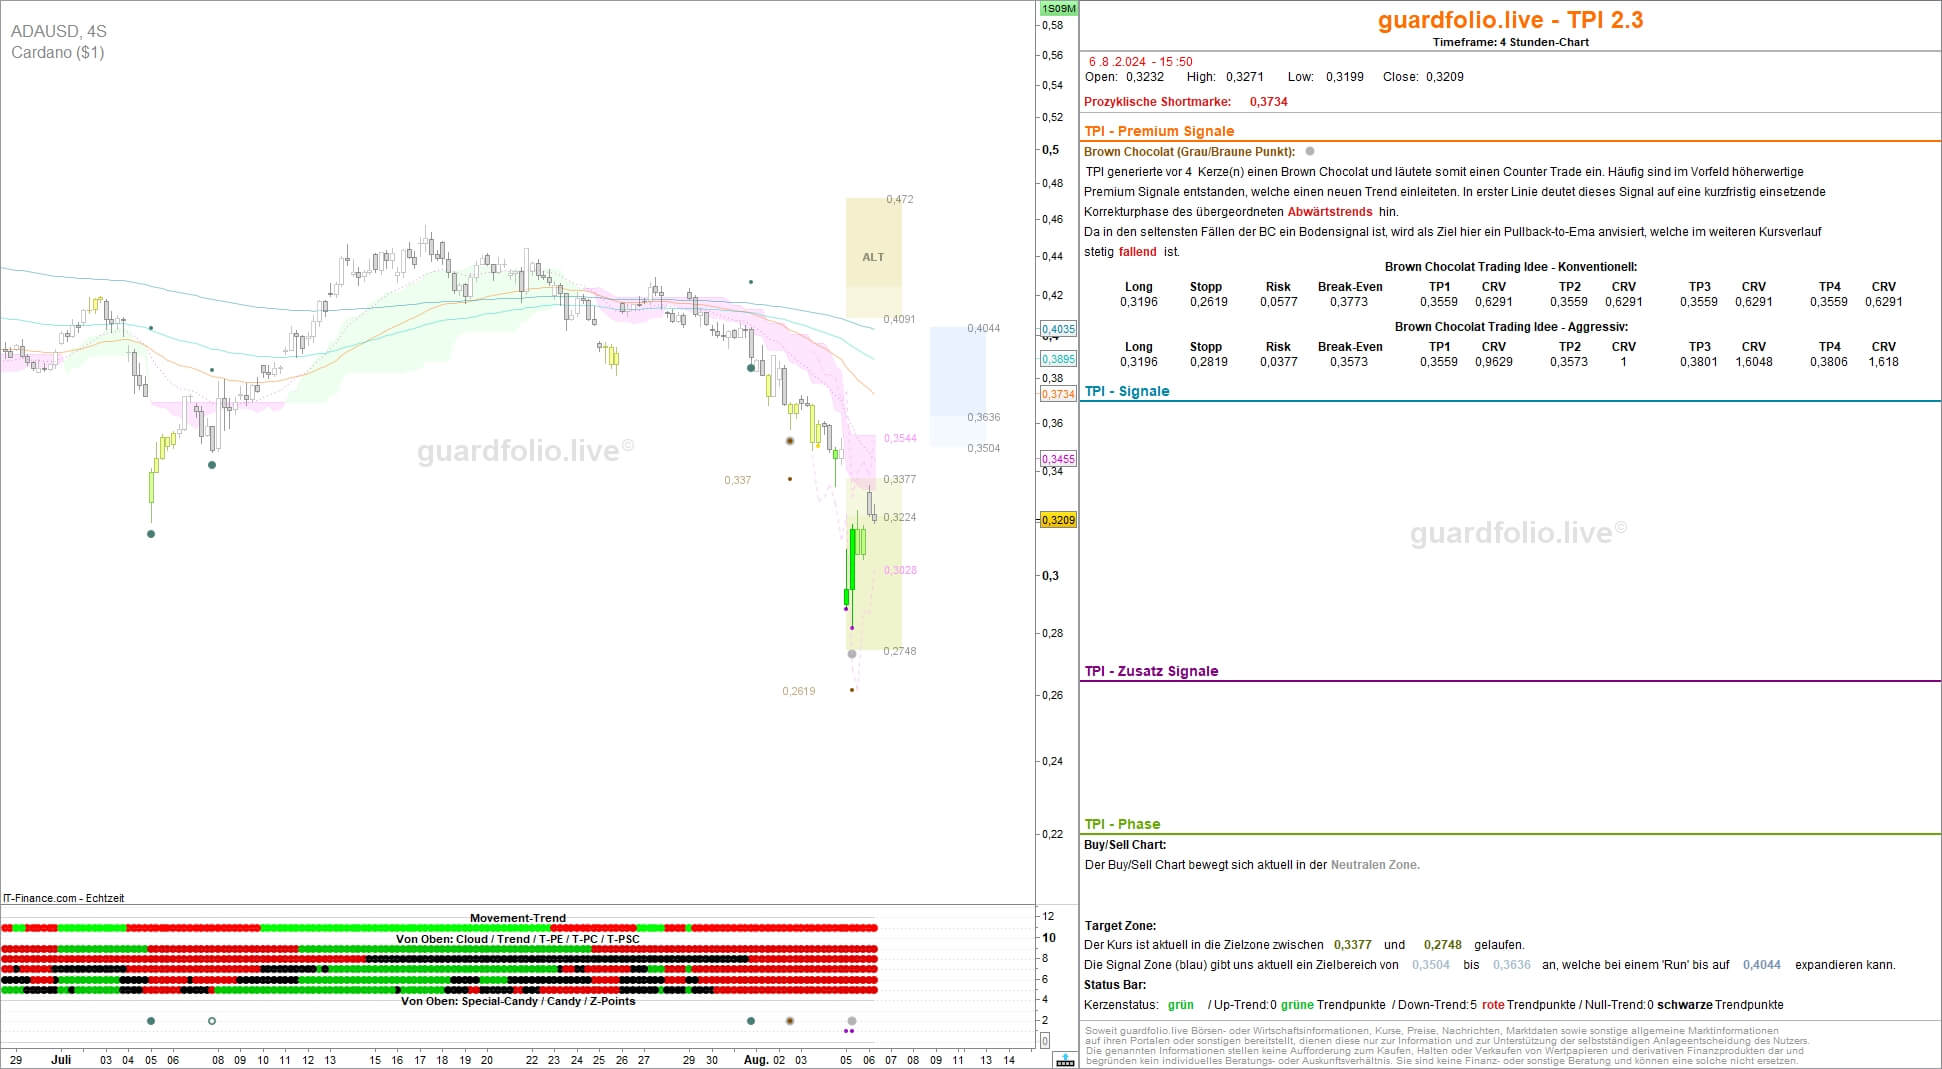
Task: Click teal dot below July 5 candle low
Action: [x=151, y=534]
